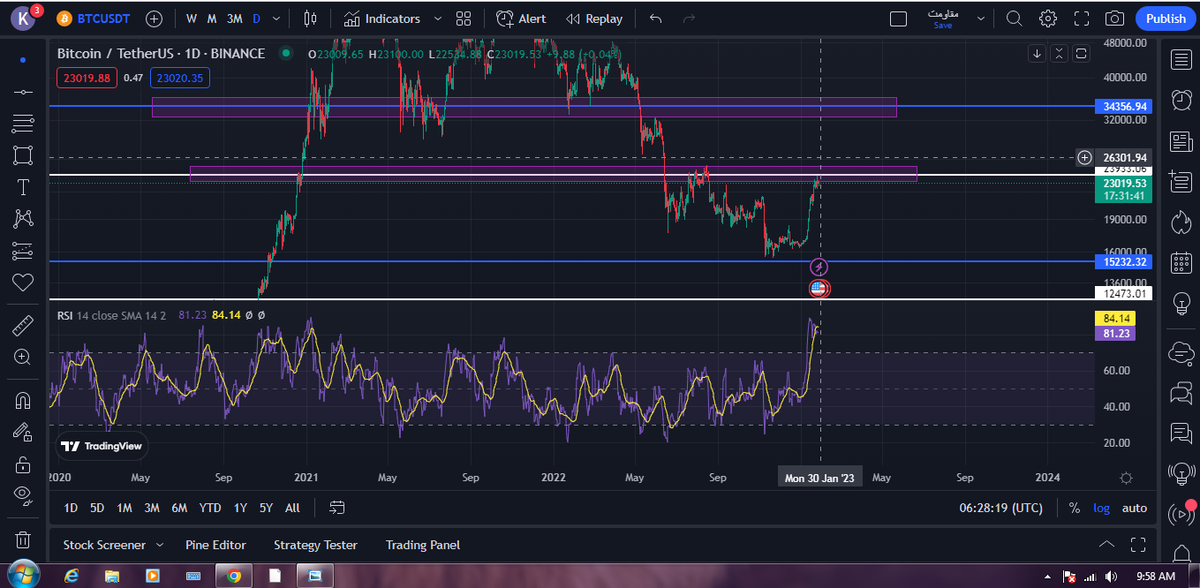Screen dimensions: 1200x588
Task: Open chart settings gear icon
Action: tap(1048, 19)
